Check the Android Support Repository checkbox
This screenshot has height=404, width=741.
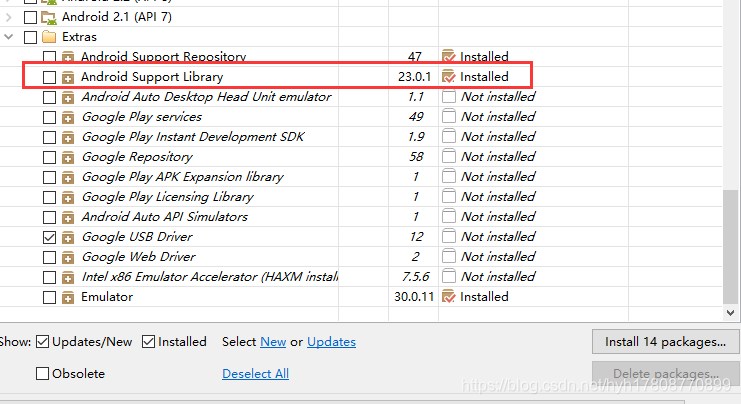(49, 58)
